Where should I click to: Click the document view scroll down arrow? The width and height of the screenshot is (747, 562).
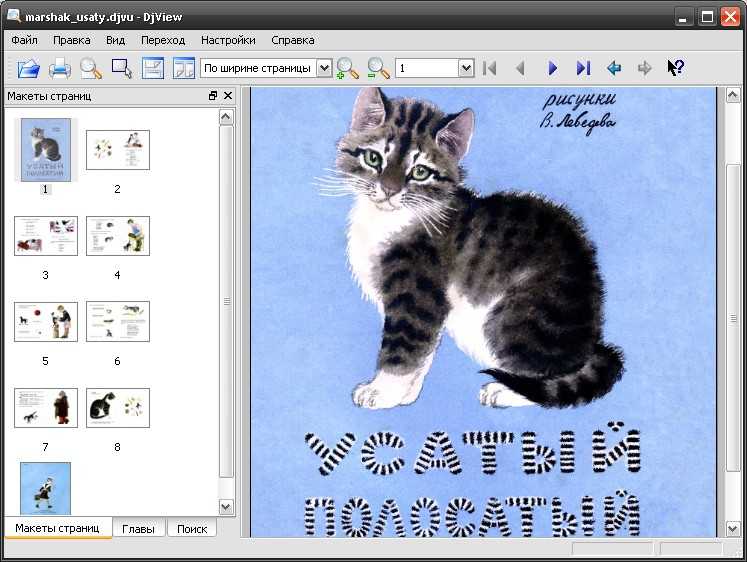pyautogui.click(x=733, y=528)
